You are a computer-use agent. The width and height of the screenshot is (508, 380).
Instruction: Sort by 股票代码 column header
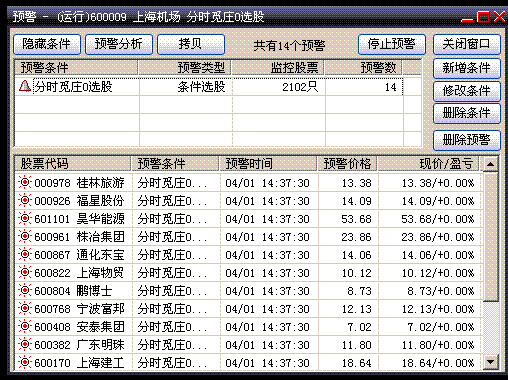tap(73, 164)
